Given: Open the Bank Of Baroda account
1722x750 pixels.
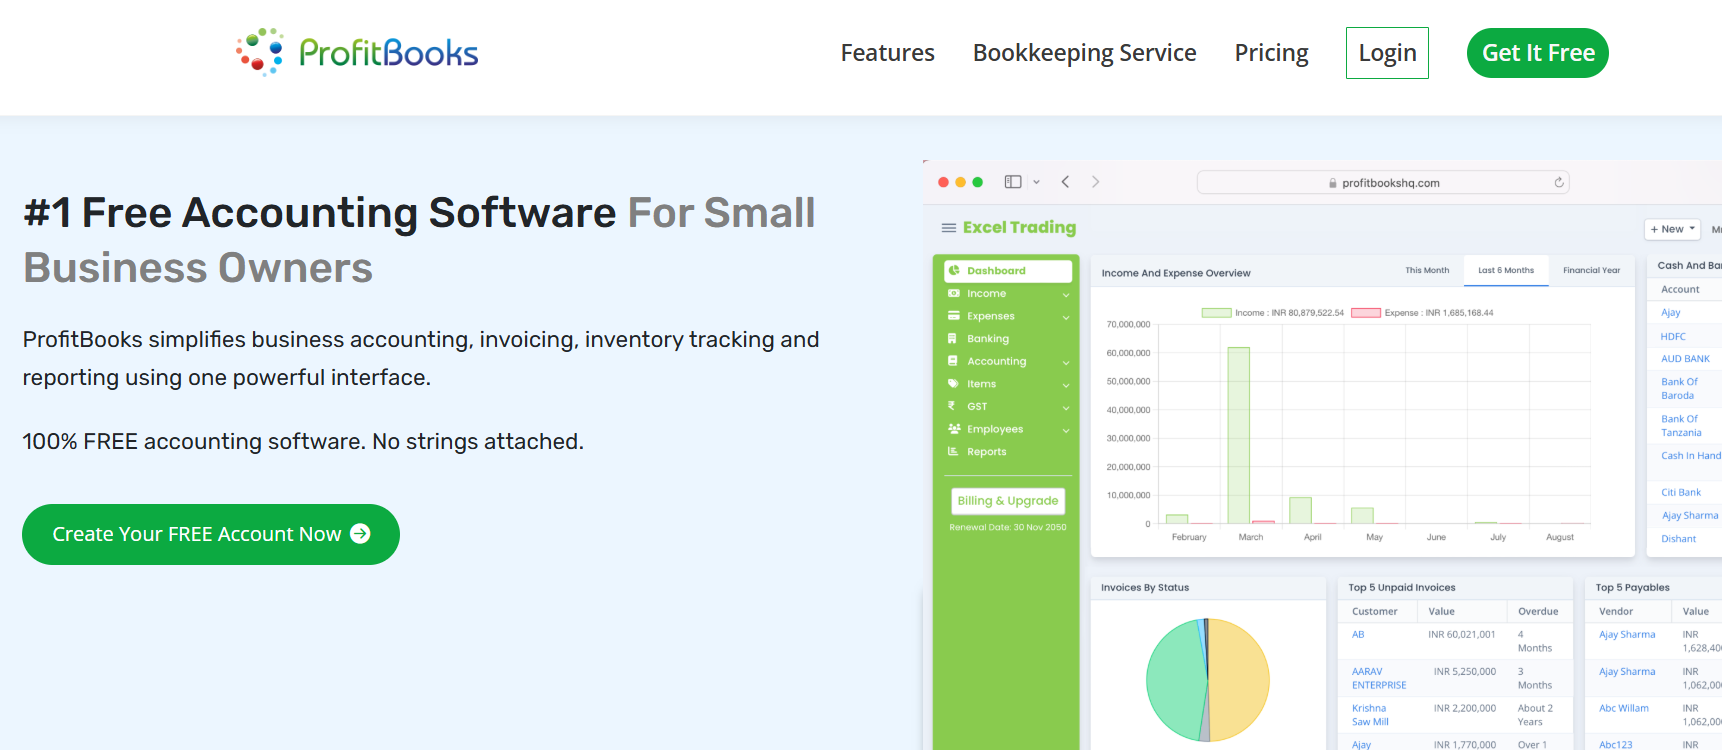Looking at the screenshot, I should point(1679,389).
